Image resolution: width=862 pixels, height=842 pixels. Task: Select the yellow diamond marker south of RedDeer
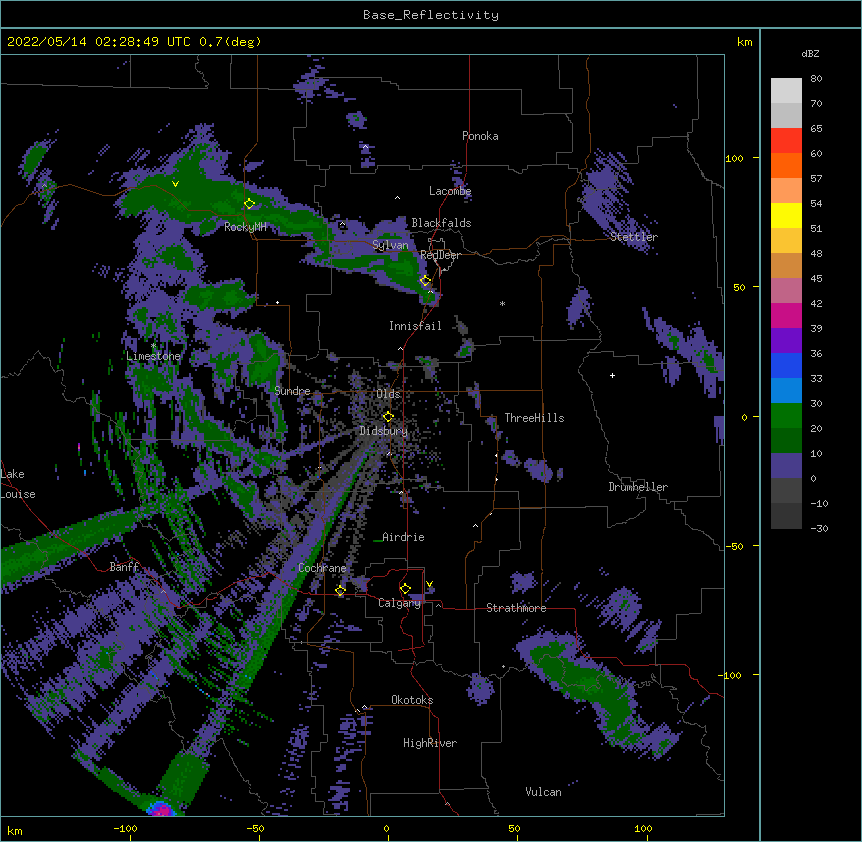click(x=426, y=281)
